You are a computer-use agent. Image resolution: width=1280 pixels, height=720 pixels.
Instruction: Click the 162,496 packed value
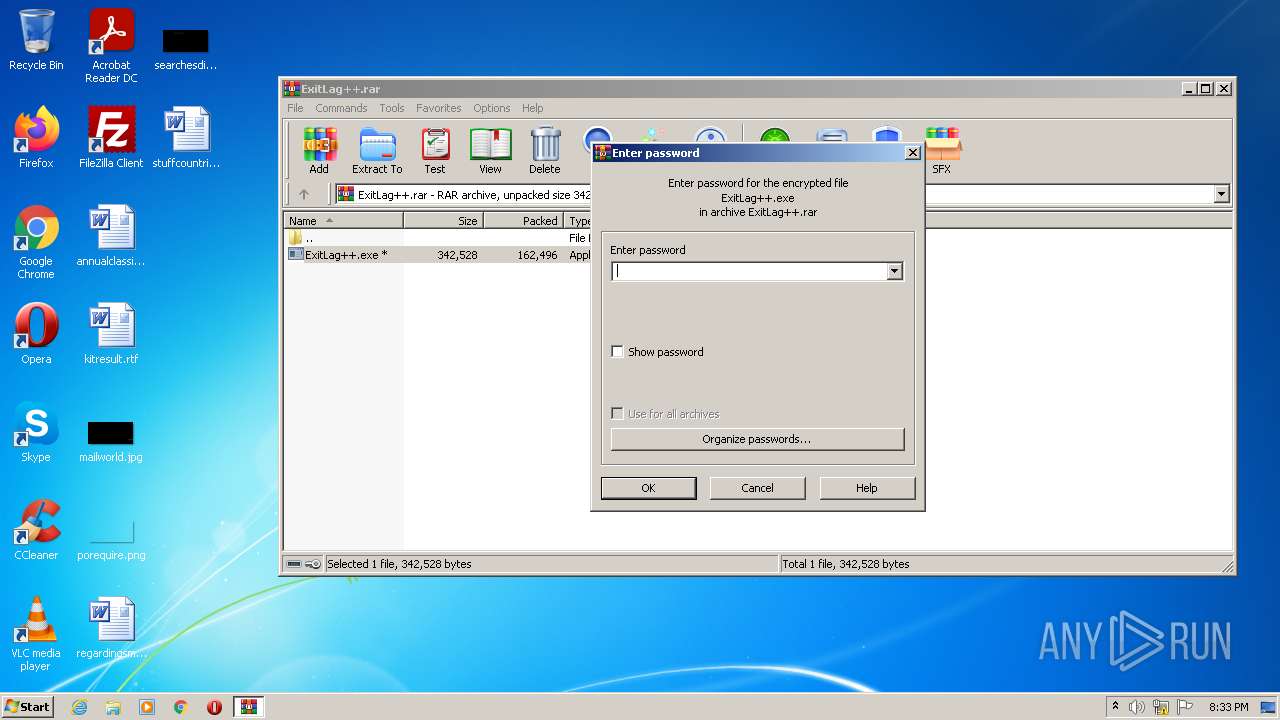tap(537, 255)
